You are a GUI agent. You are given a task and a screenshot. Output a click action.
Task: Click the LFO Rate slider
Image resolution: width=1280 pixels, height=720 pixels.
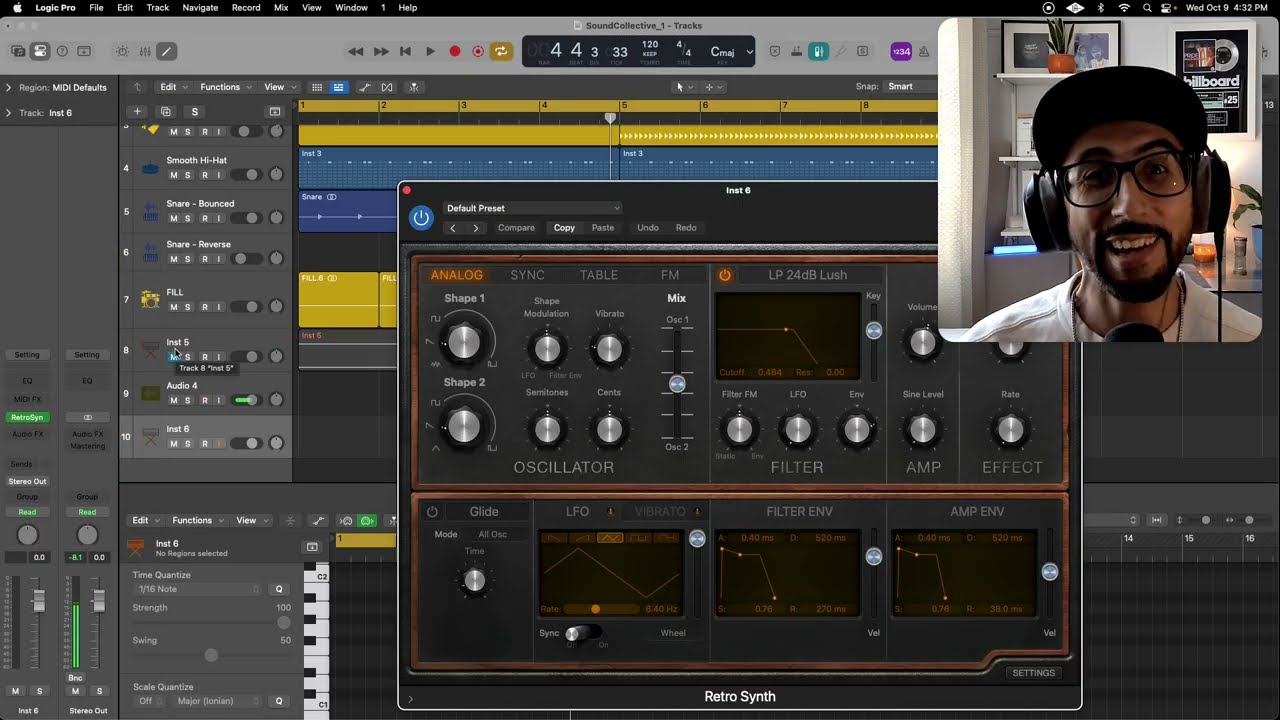click(x=601, y=609)
